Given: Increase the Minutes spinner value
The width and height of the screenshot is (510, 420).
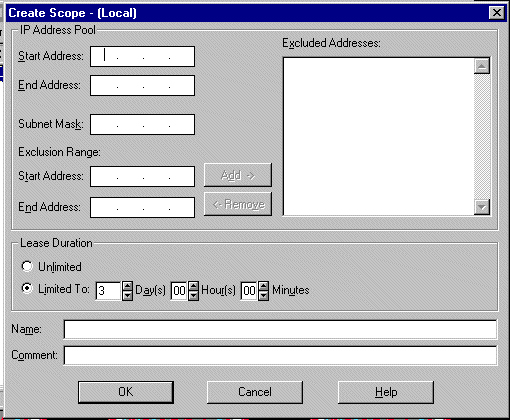Looking at the screenshot, I should (263, 286).
